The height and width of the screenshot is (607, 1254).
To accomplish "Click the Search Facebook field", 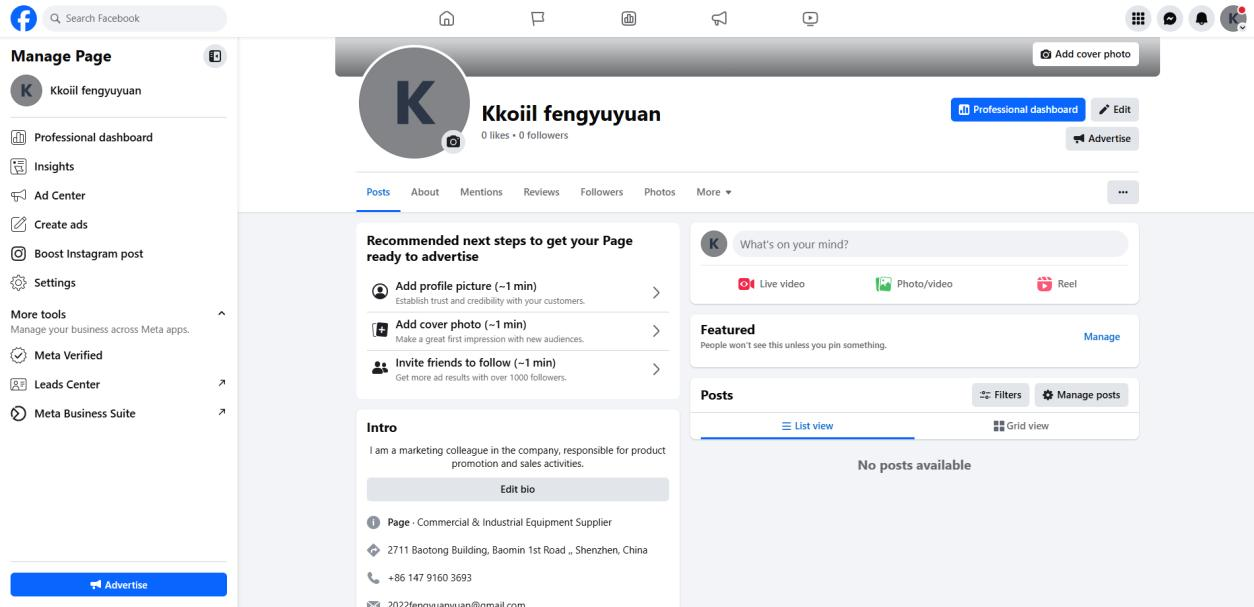I will click(x=134, y=18).
